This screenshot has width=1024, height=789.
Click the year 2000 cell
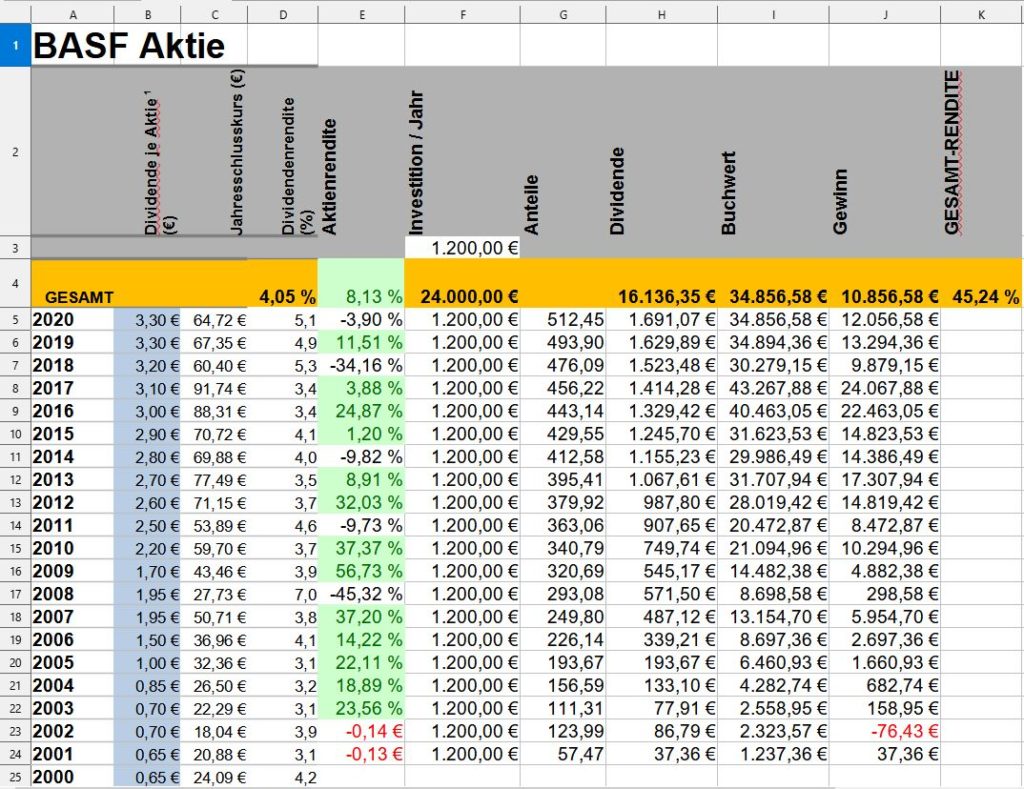tap(72, 777)
